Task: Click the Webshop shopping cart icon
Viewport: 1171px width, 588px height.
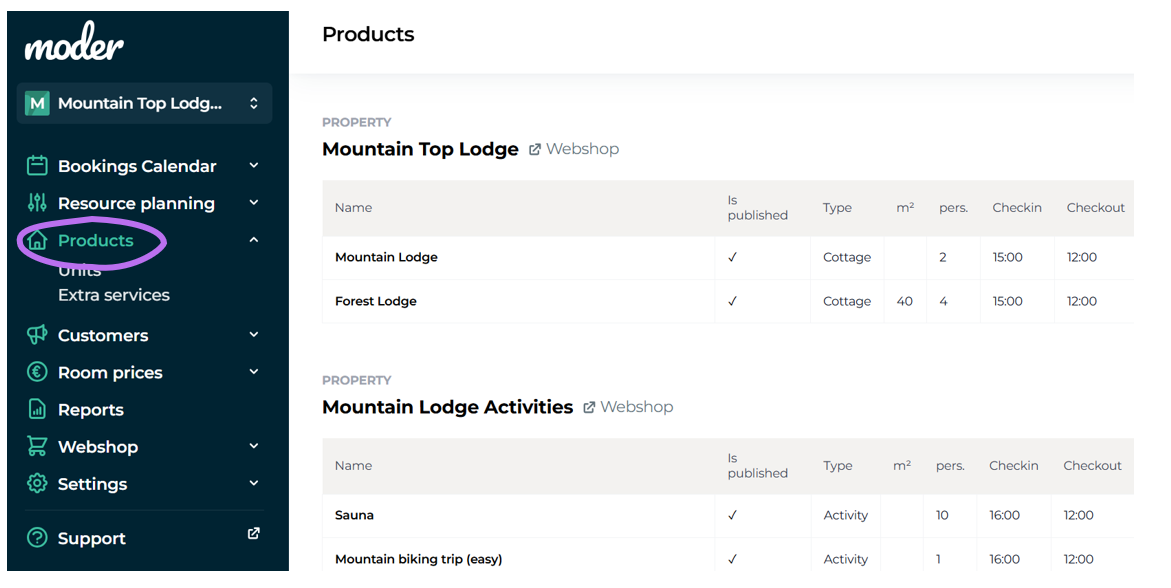Action: (x=37, y=446)
